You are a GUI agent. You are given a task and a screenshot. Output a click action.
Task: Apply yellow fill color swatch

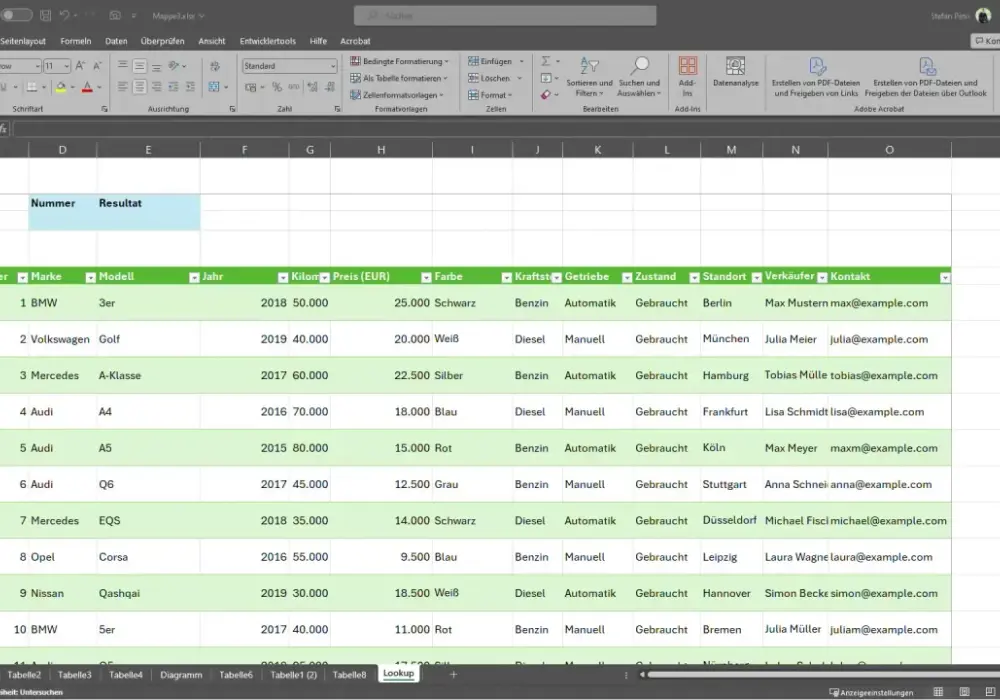tap(61, 87)
